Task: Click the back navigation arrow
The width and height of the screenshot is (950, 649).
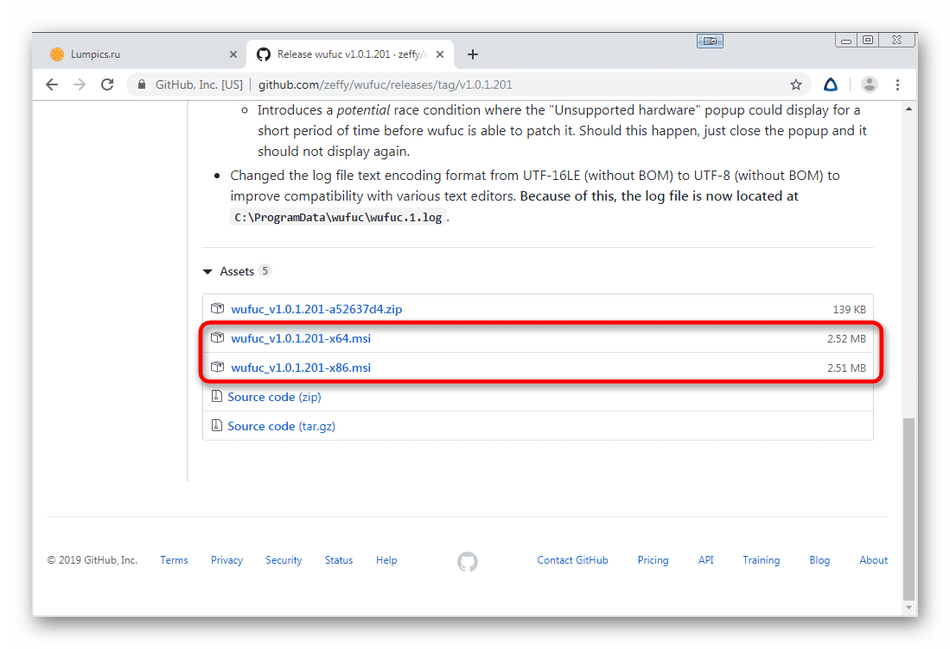Action: [x=52, y=85]
